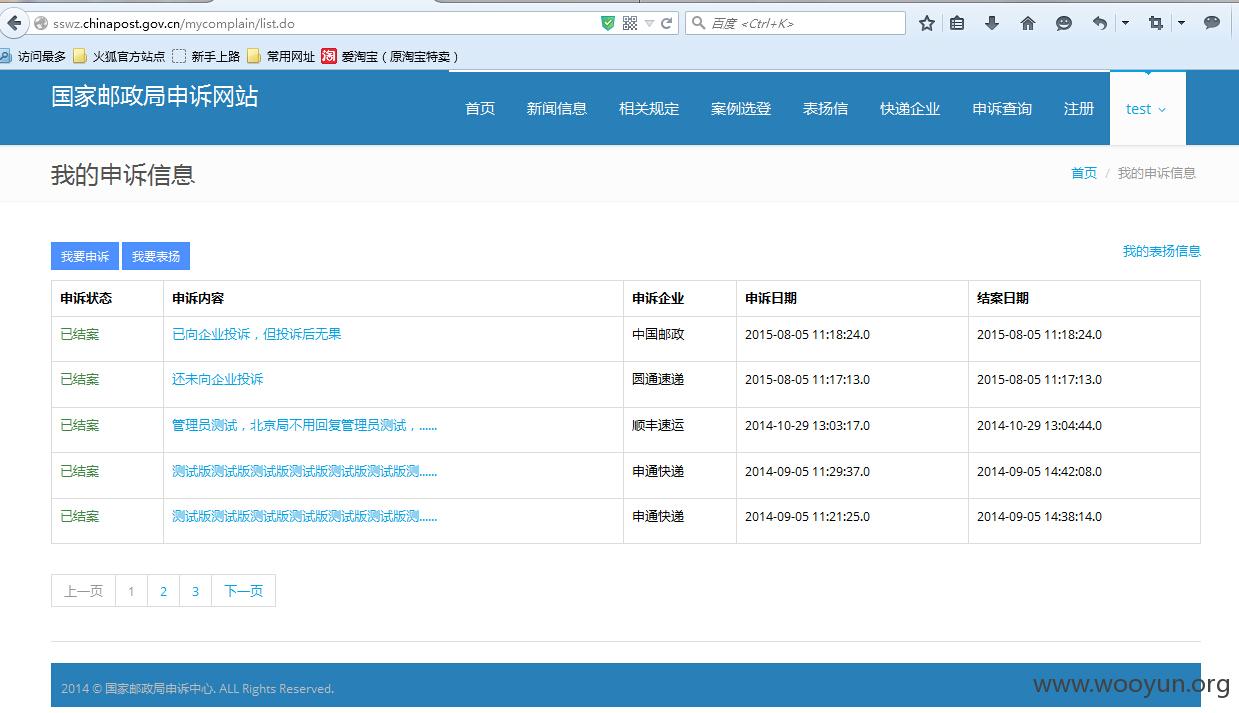Open the 表扬信 menu item
The width and height of the screenshot is (1239, 713).
[x=825, y=109]
